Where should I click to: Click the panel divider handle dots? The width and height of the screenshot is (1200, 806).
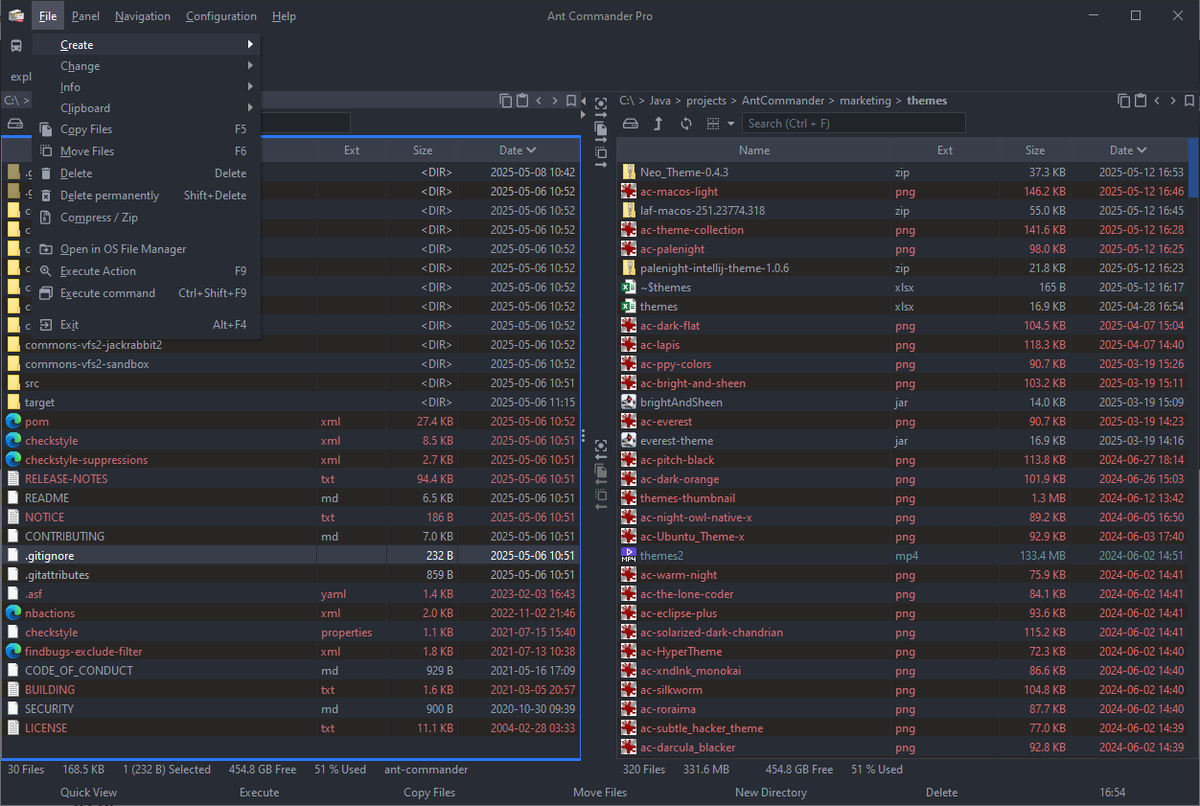[x=583, y=435]
